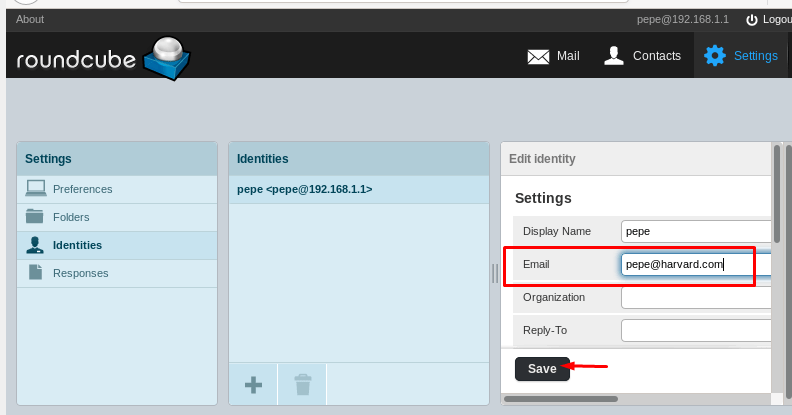Click the Folders icon in Settings

[x=36, y=217]
